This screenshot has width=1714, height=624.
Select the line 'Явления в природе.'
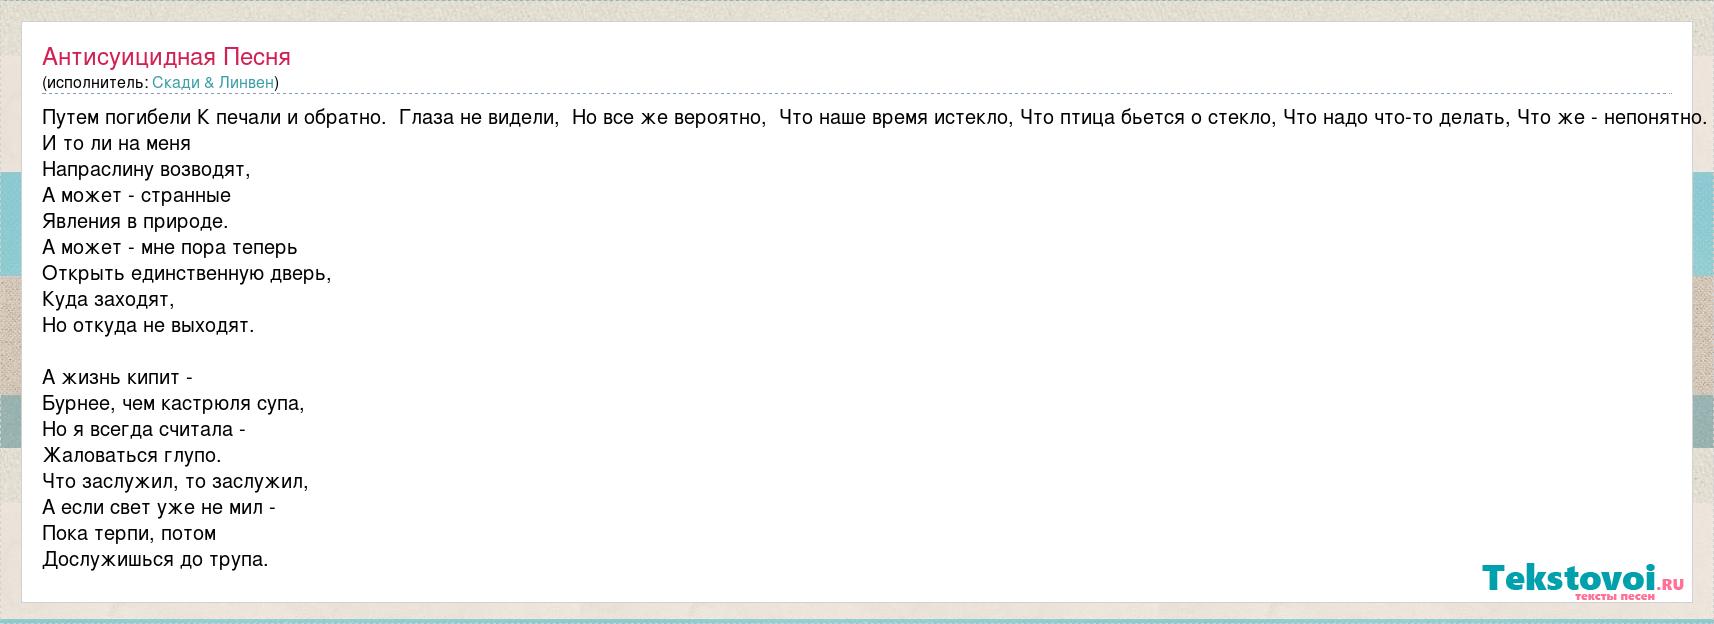136,221
